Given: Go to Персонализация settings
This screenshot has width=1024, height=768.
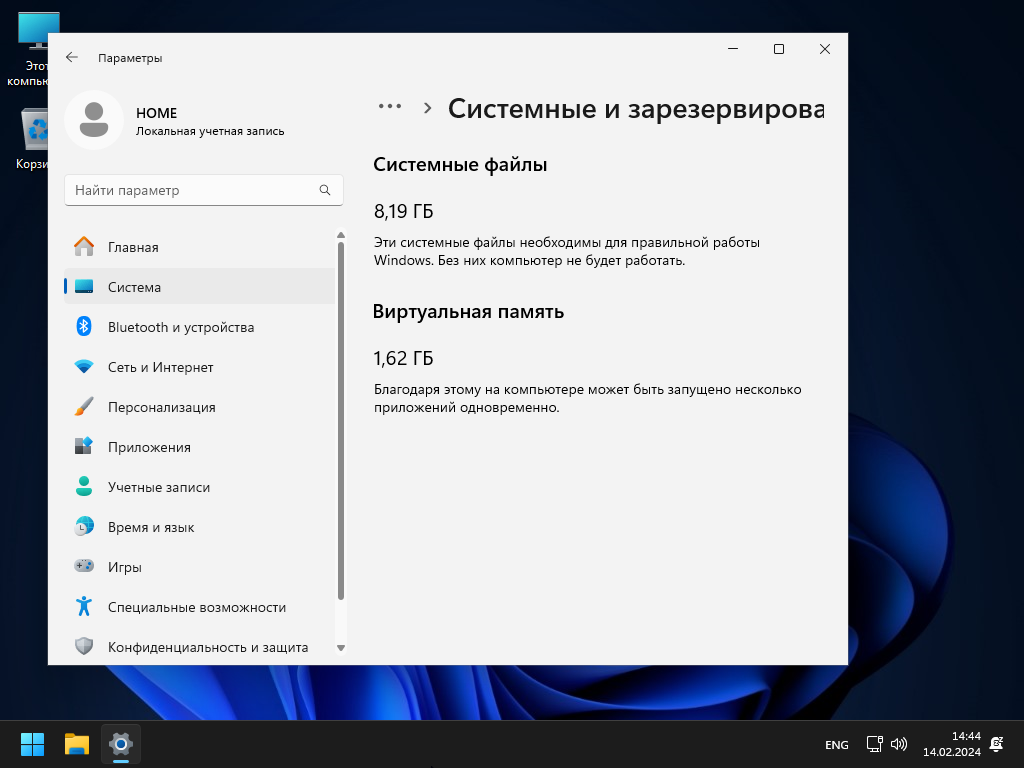Looking at the screenshot, I should click(161, 407).
